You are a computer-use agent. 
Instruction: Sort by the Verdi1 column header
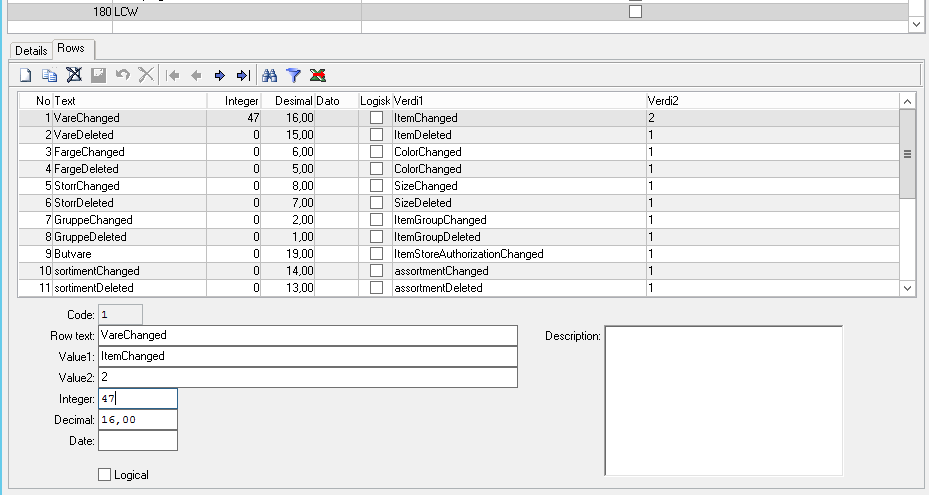point(518,101)
